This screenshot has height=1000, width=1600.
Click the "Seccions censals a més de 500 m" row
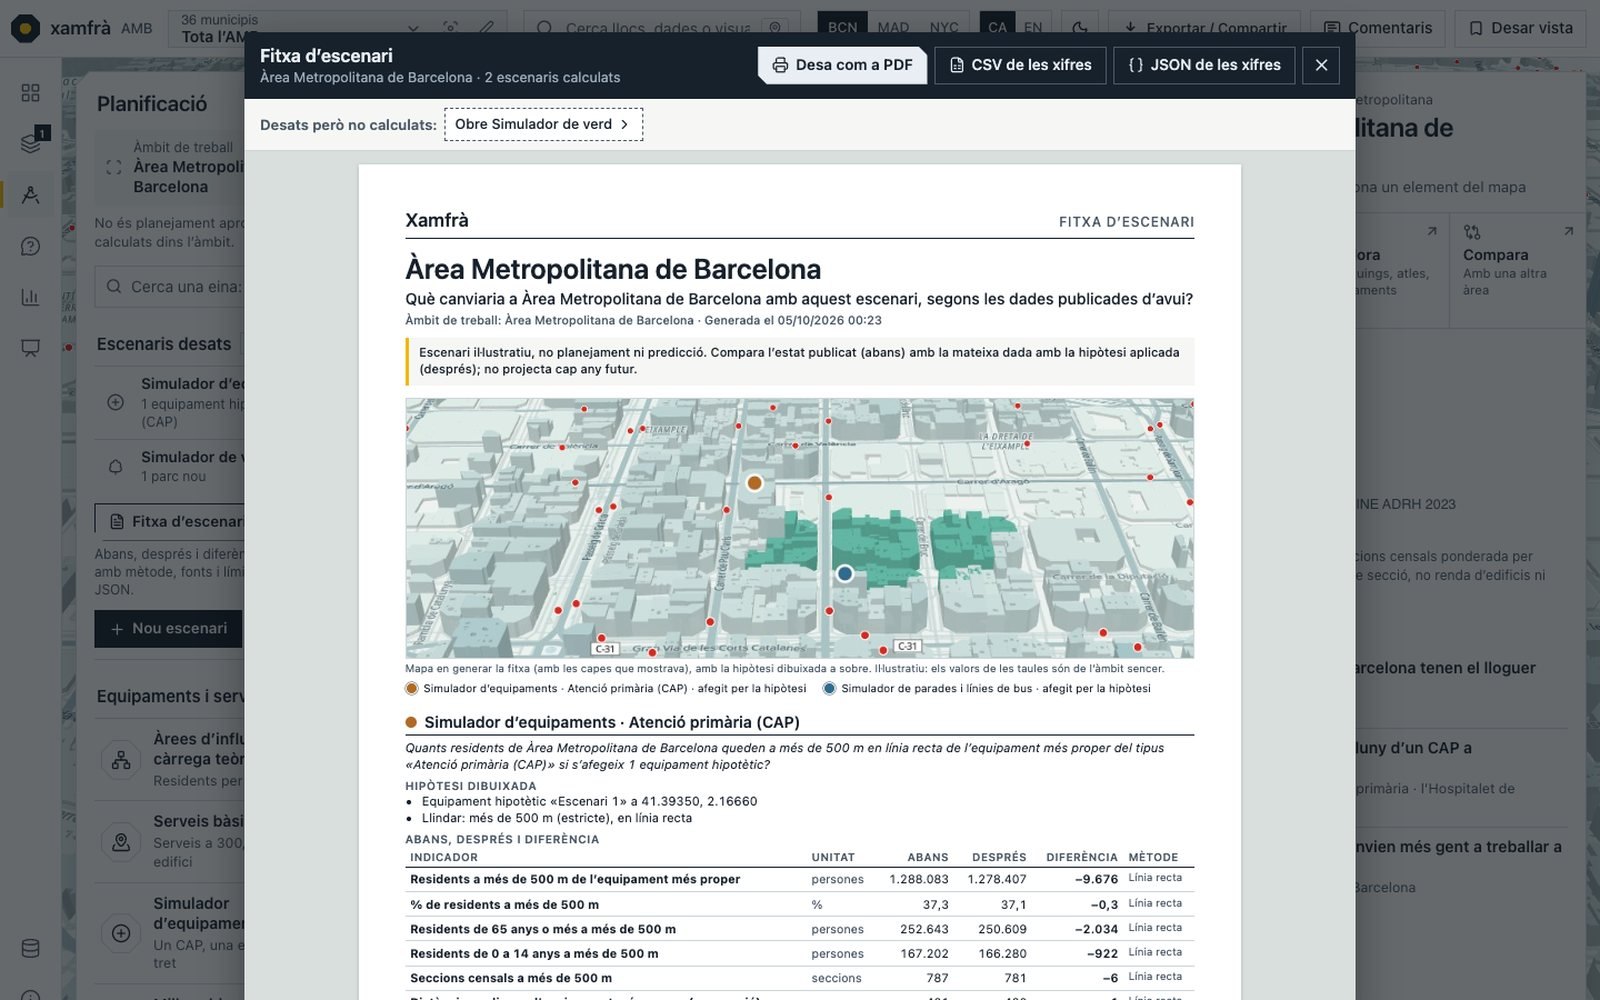[799, 978]
